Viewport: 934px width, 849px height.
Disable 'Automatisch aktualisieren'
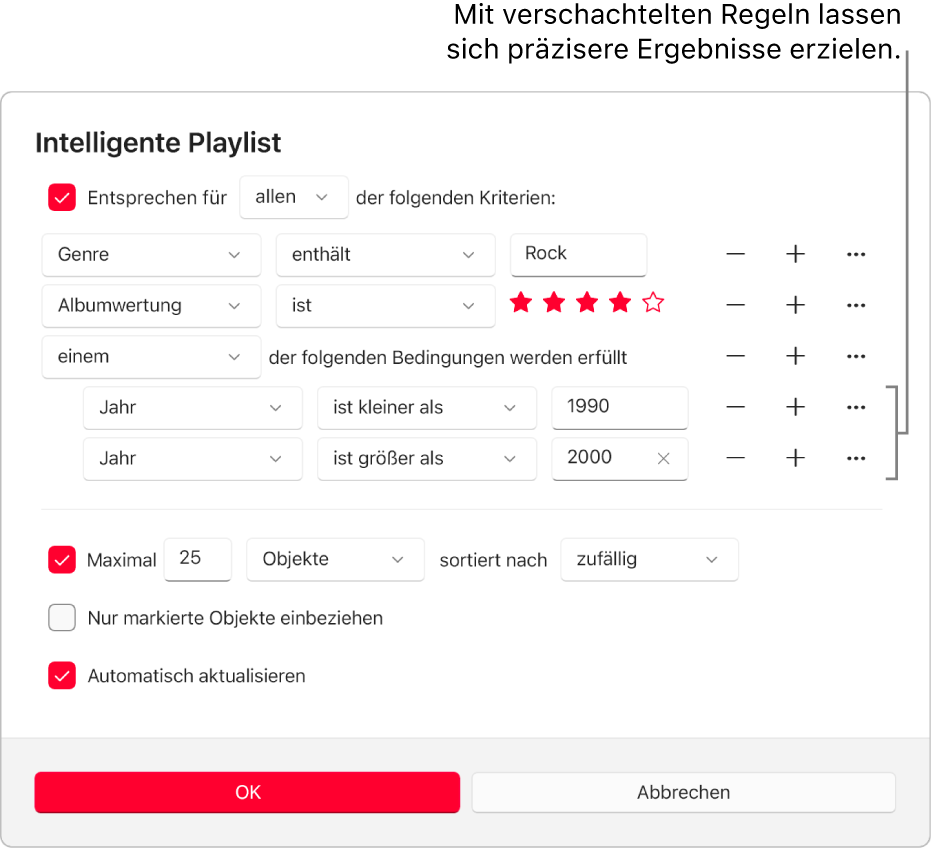(x=62, y=676)
